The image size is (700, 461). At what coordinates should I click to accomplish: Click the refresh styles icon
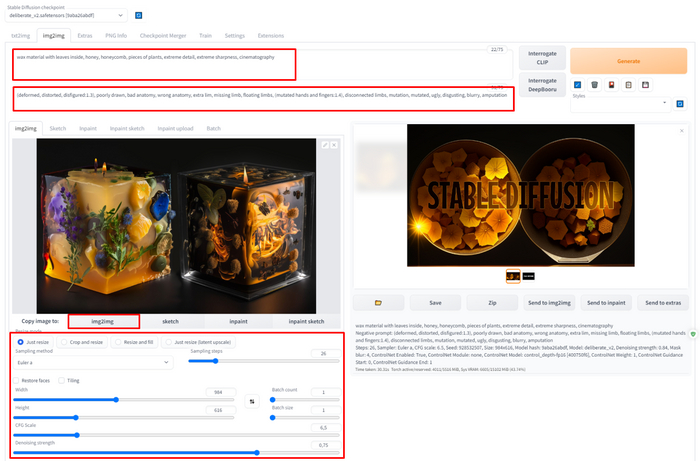point(679,103)
